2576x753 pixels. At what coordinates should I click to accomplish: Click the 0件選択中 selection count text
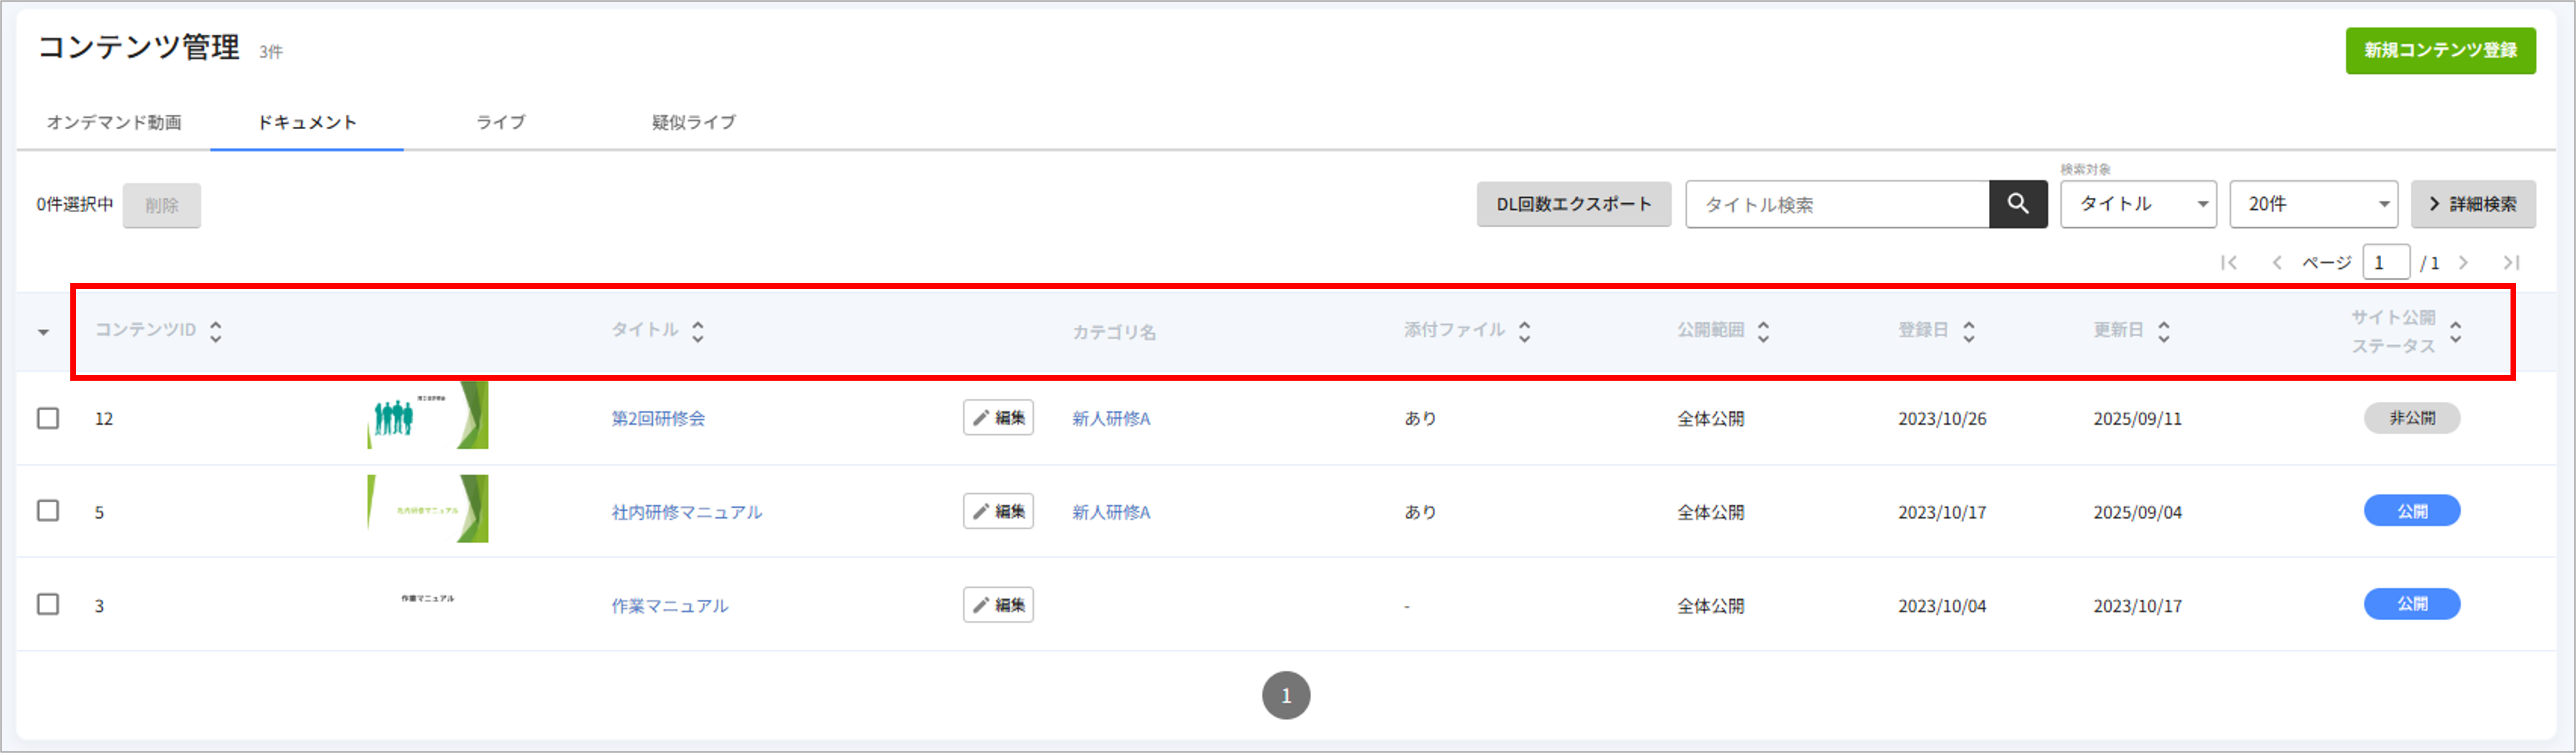pos(75,205)
